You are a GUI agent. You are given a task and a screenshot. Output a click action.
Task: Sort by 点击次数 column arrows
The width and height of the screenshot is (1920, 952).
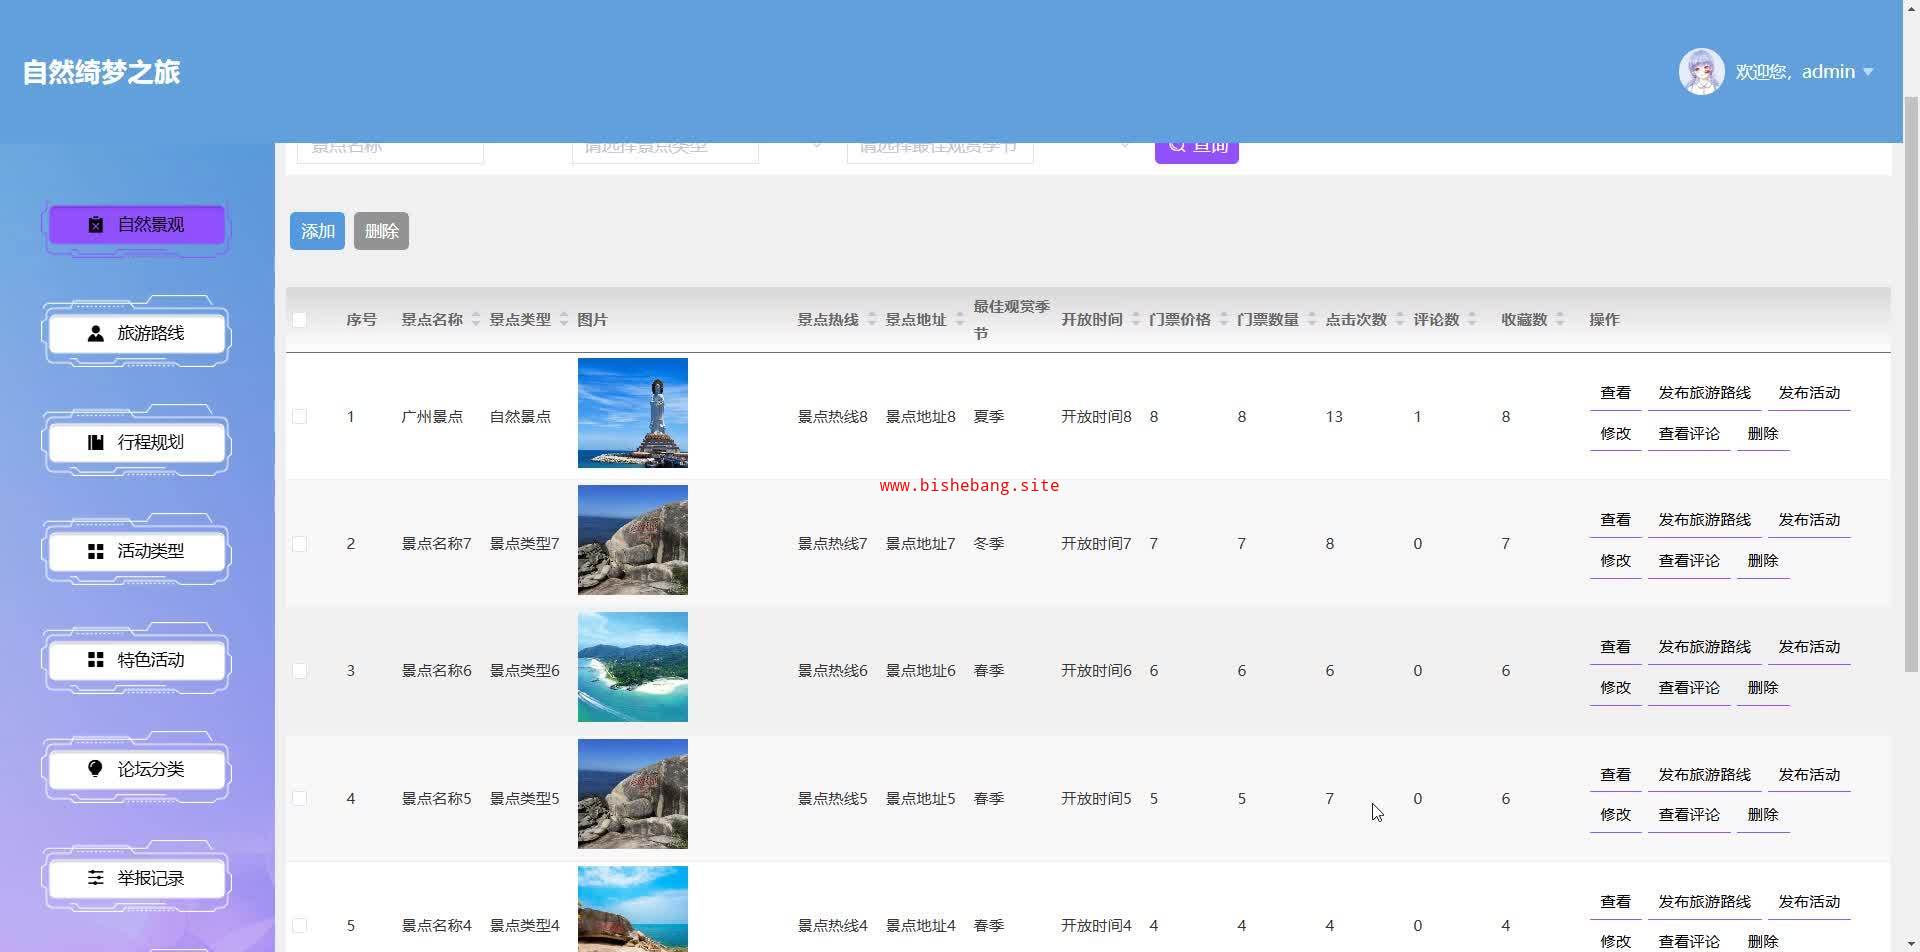tap(1399, 320)
